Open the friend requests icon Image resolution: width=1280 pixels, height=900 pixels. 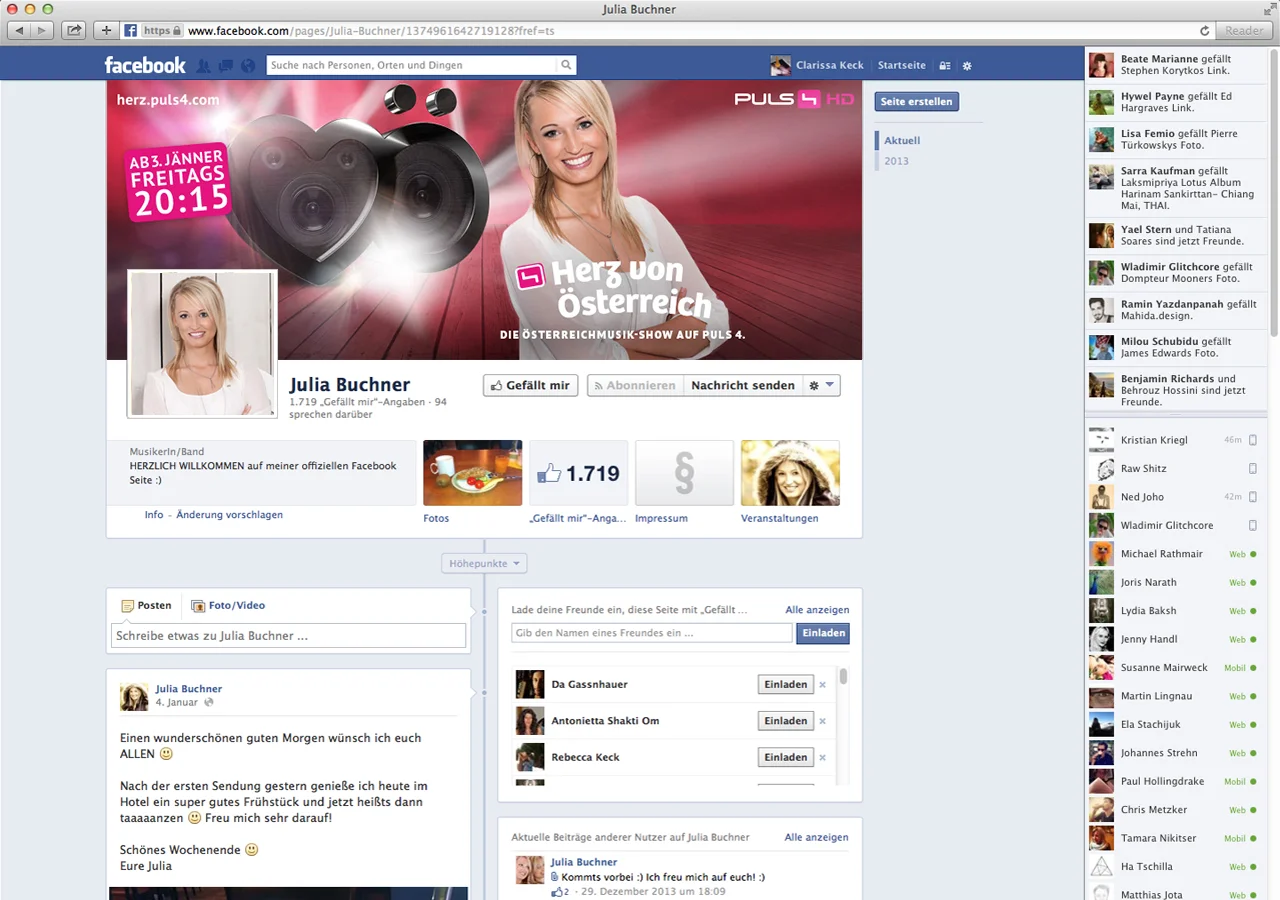click(204, 66)
